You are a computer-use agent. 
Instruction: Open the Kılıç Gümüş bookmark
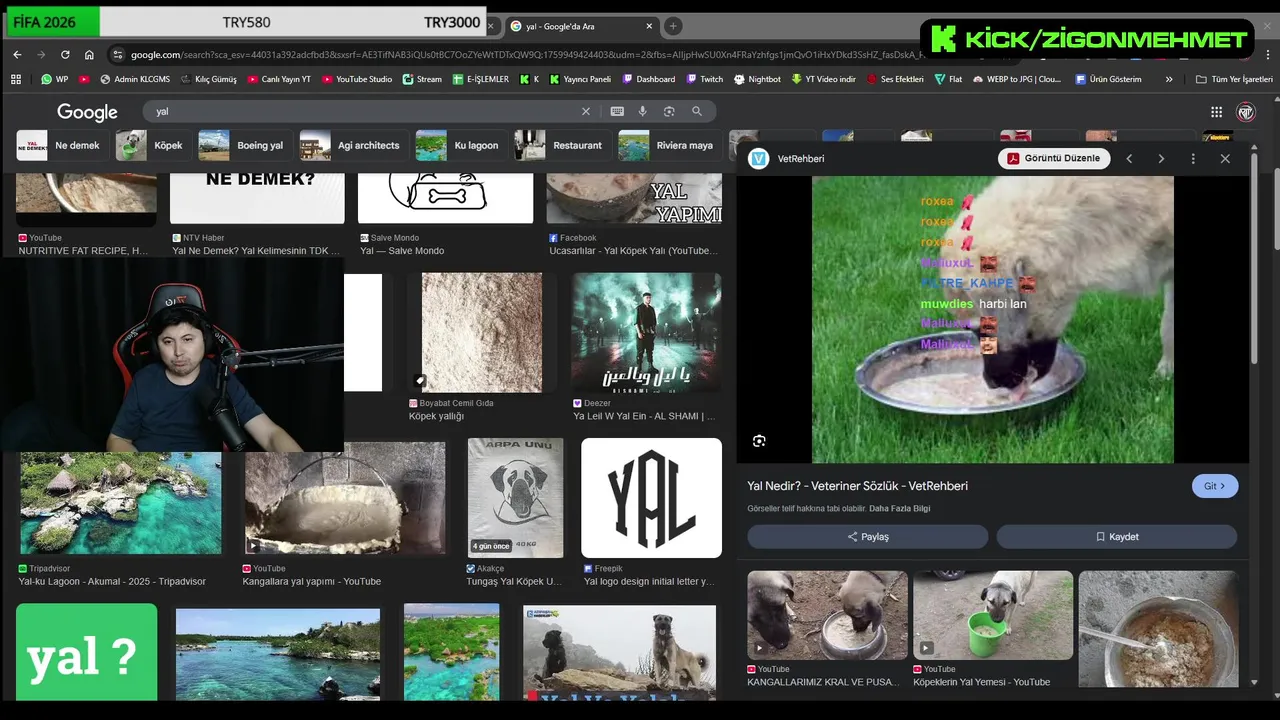(208, 79)
